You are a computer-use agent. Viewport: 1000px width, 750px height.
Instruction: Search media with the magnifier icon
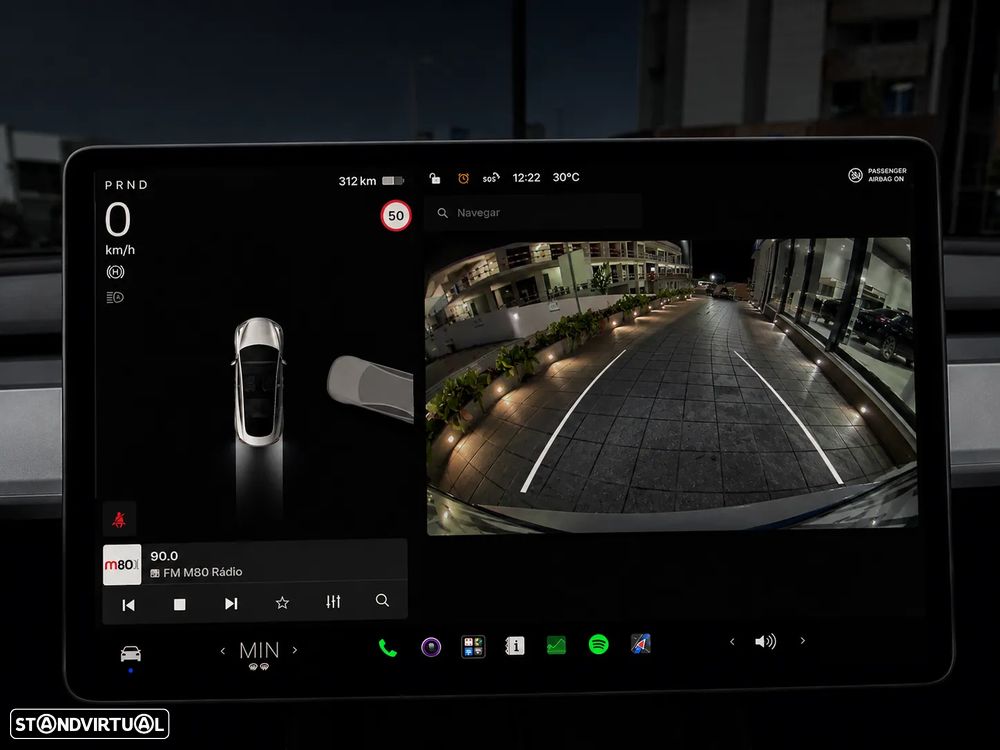tap(382, 600)
